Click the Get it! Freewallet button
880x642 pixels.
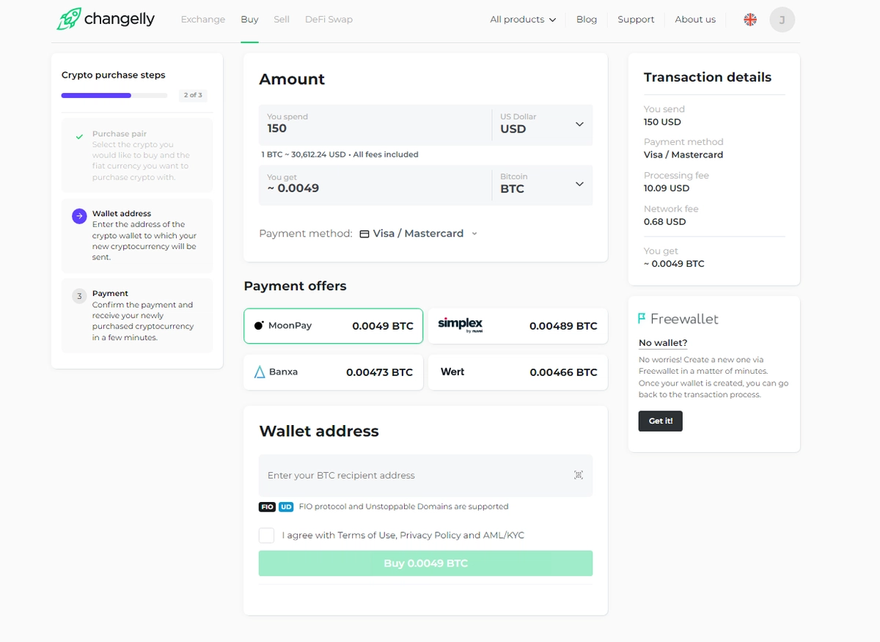click(660, 420)
